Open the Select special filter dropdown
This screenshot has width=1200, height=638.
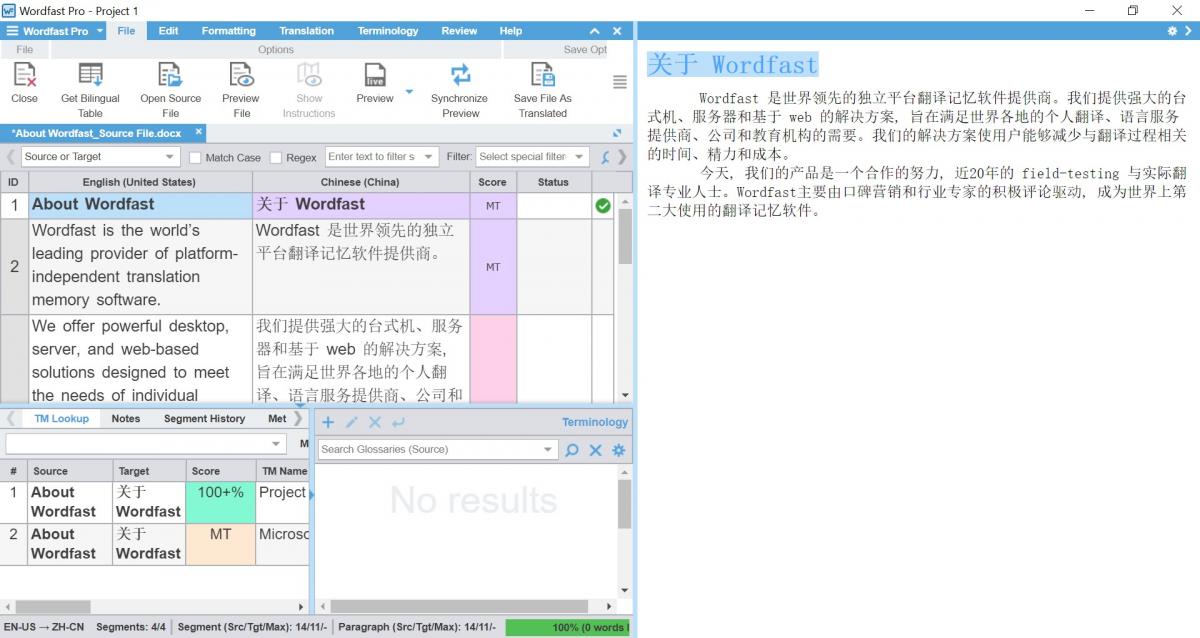coord(531,157)
